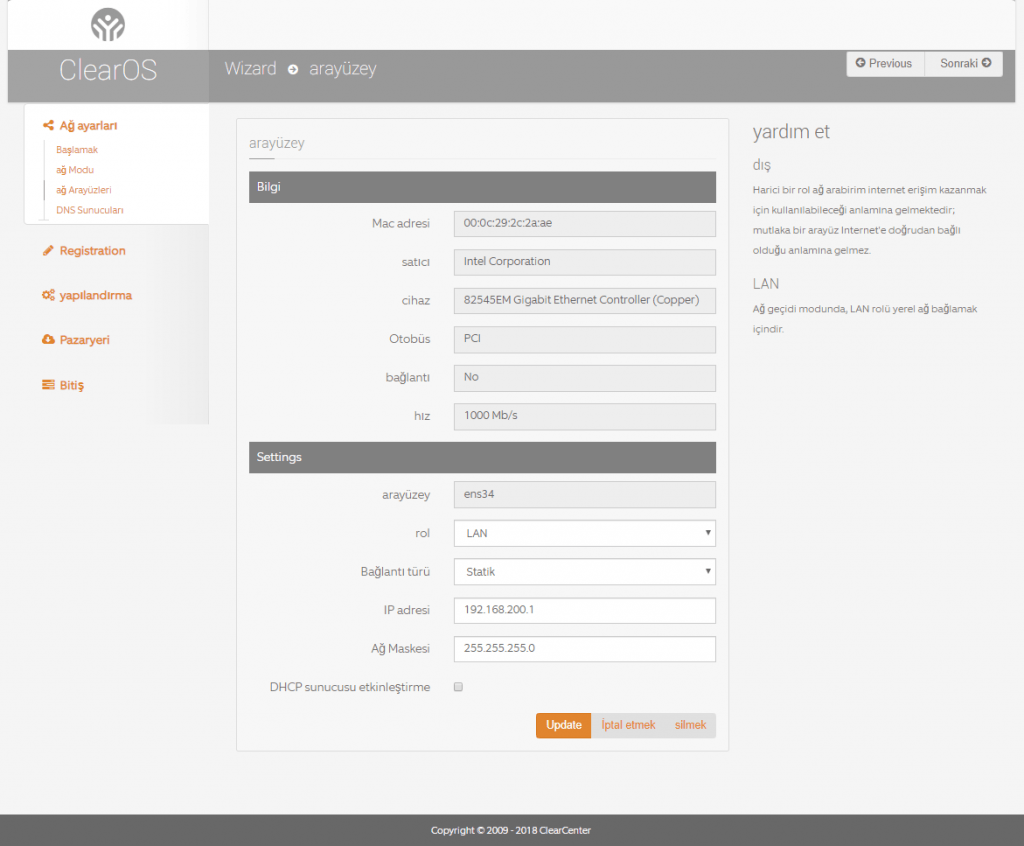The width and height of the screenshot is (1024, 846).
Task: Go to the ağ Modu step
Action: pyautogui.click(x=75, y=170)
